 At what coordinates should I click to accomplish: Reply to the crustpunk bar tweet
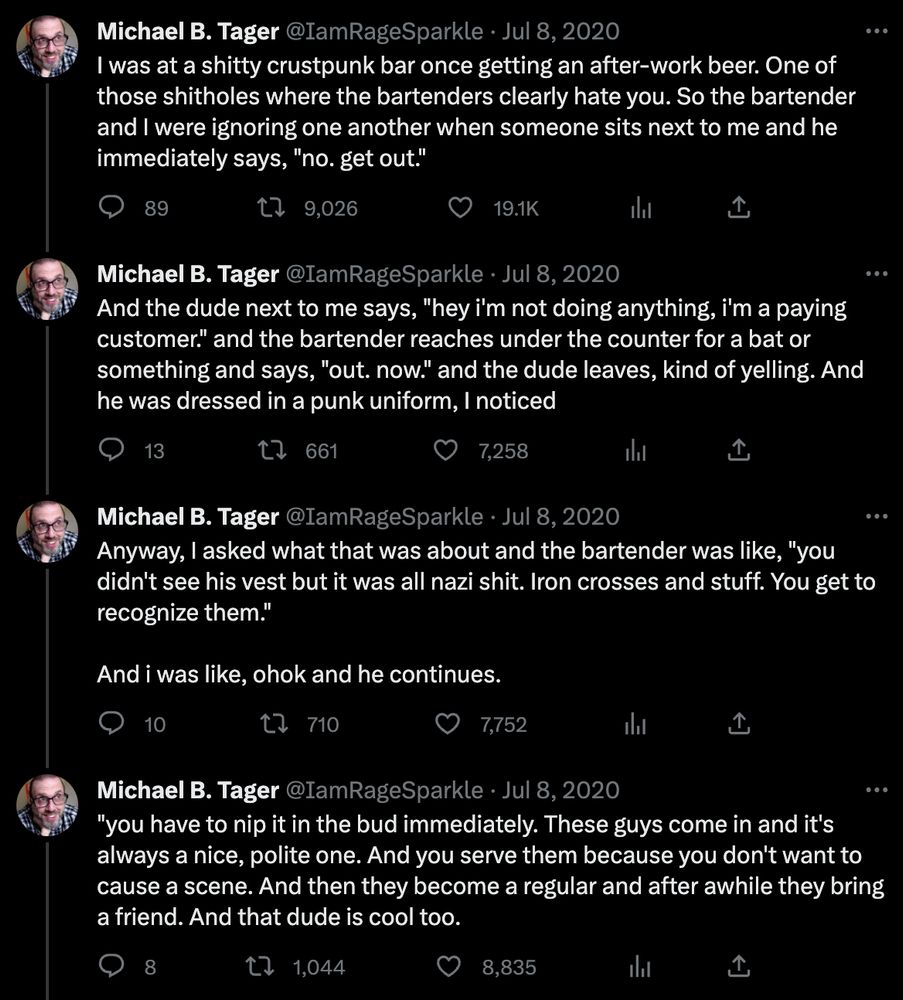pyautogui.click(x=113, y=207)
